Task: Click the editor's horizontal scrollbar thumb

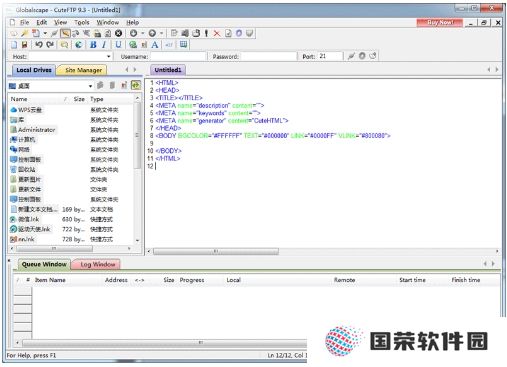Action: coord(216,251)
